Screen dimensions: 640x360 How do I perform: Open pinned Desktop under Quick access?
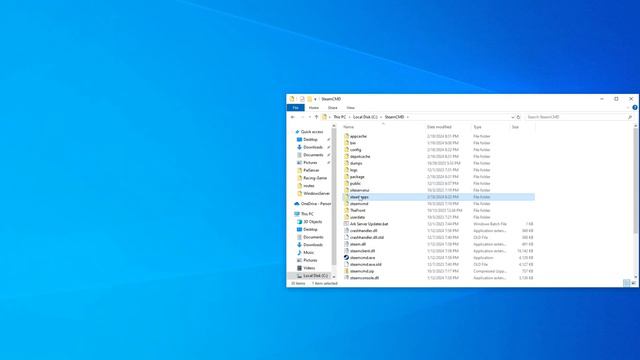tap(310, 140)
